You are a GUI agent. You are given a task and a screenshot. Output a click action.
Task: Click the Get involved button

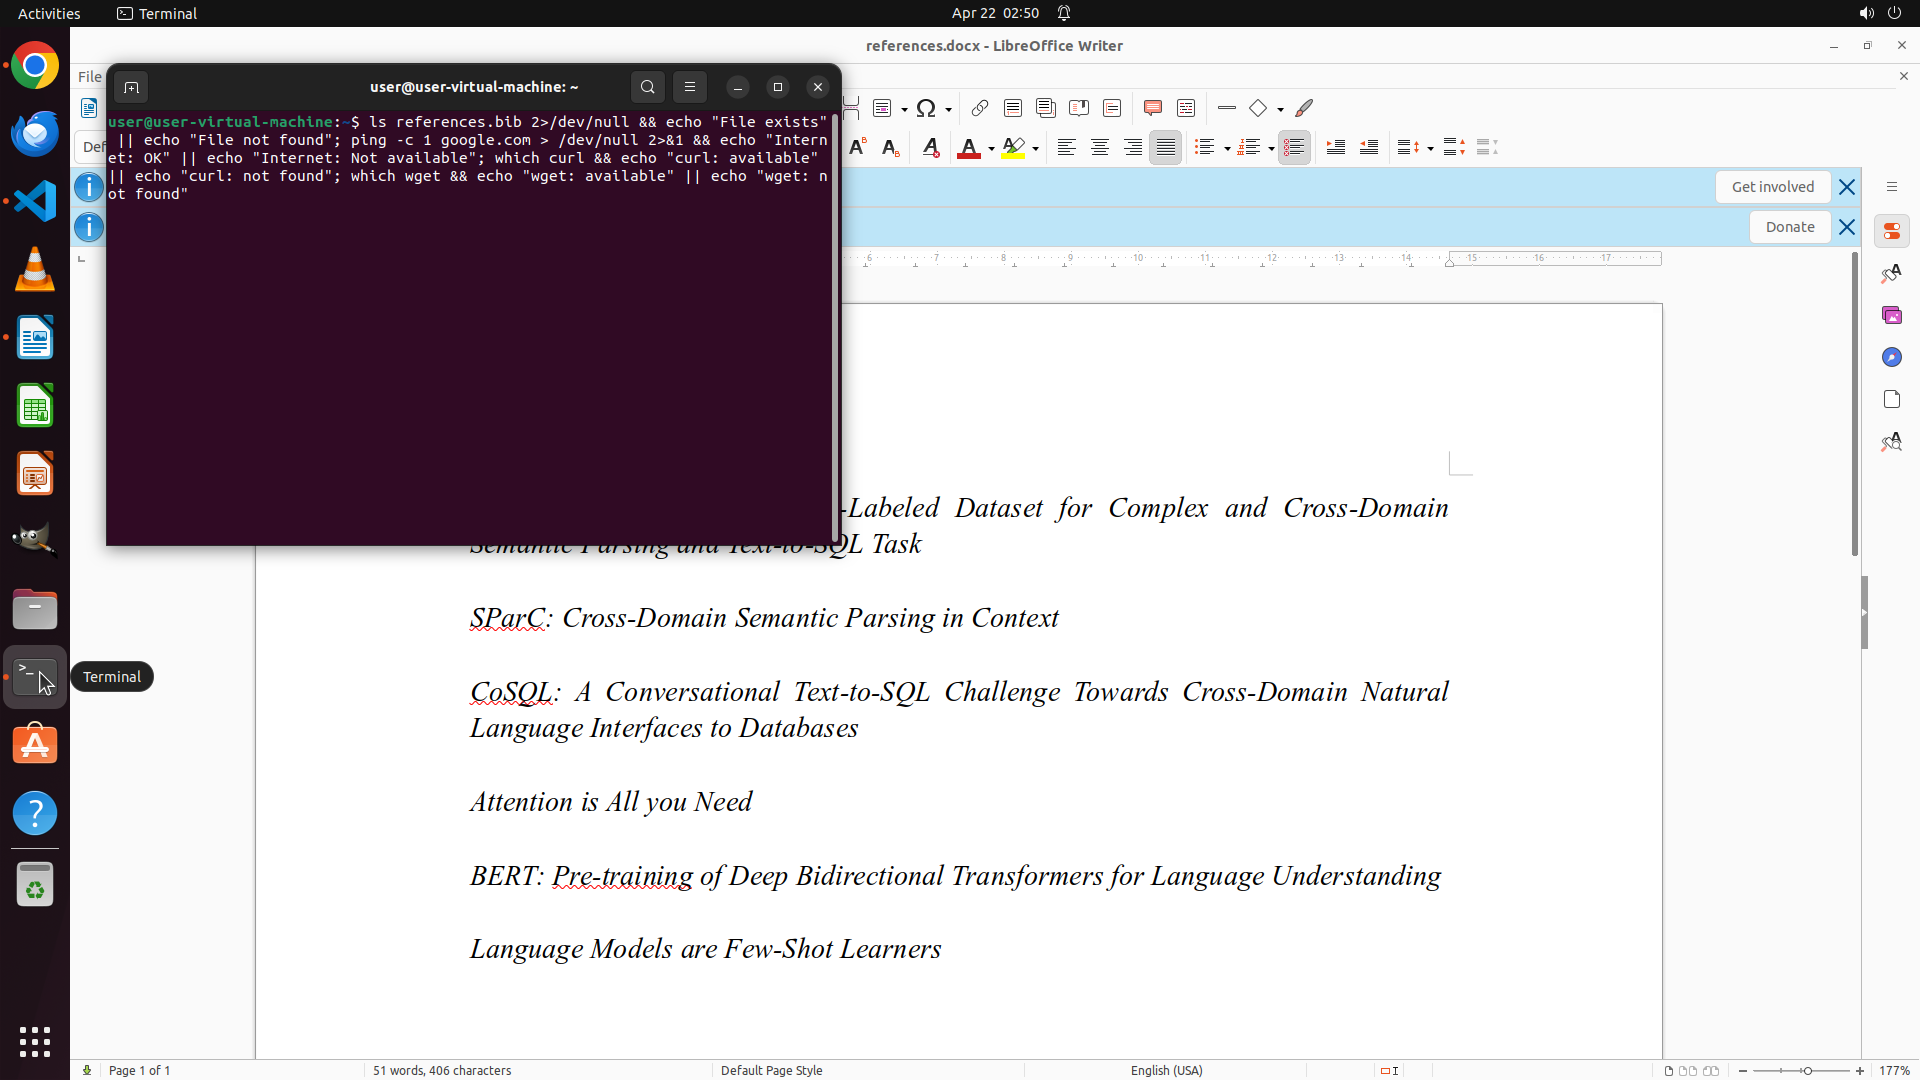pos(1772,187)
